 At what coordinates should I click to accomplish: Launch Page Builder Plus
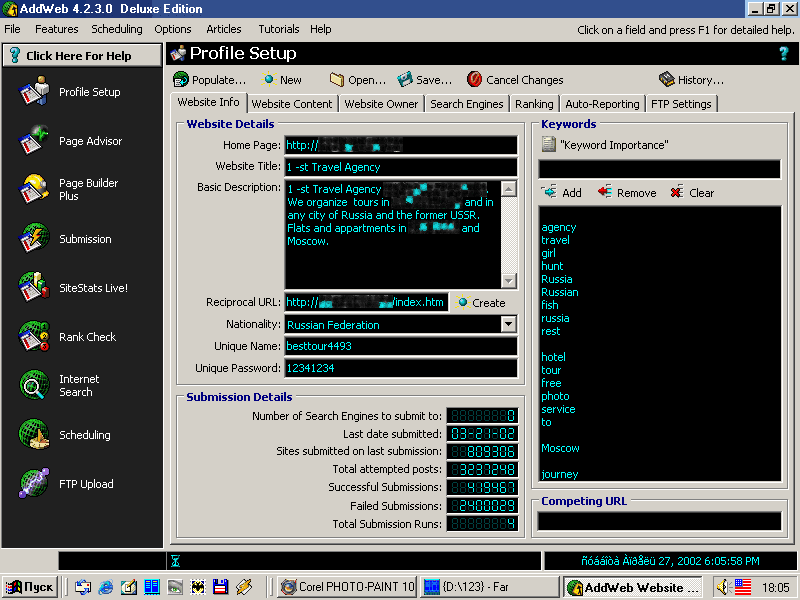click(70, 189)
